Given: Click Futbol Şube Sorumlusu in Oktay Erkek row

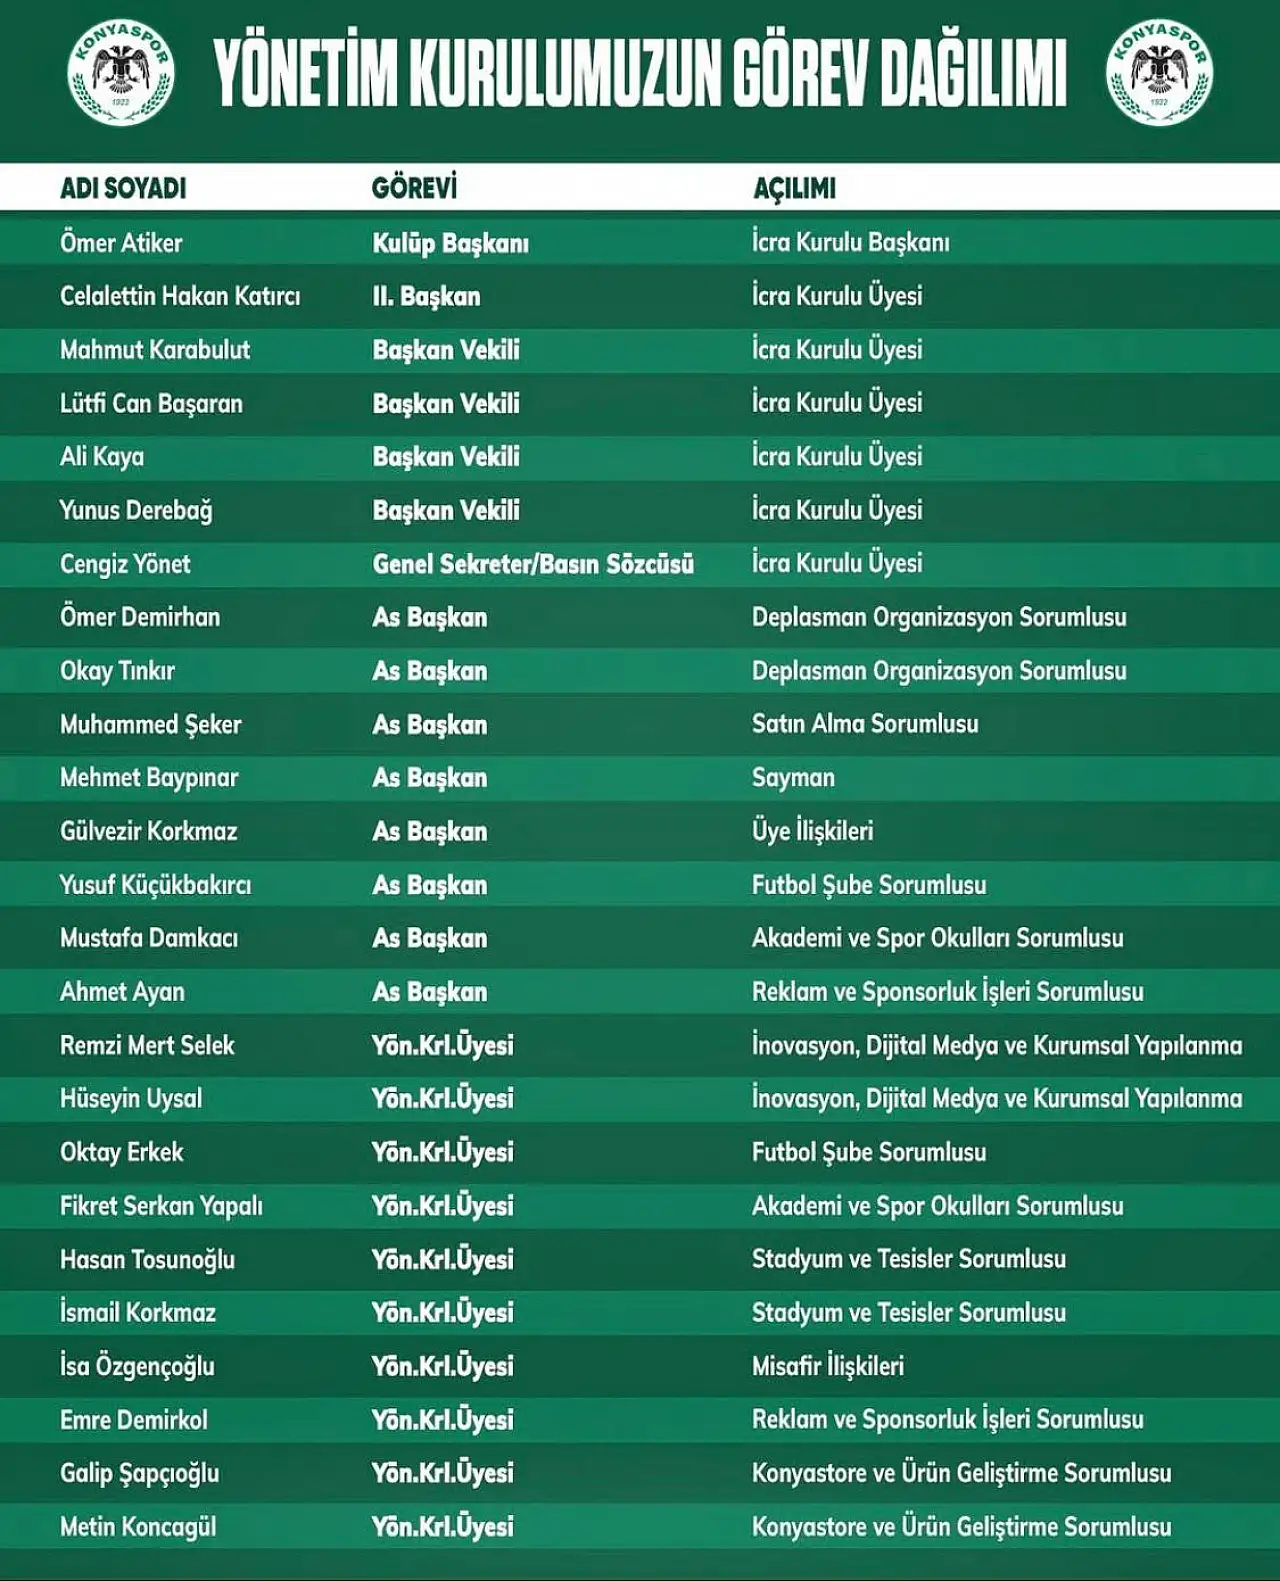Looking at the screenshot, I should click(x=869, y=1152).
